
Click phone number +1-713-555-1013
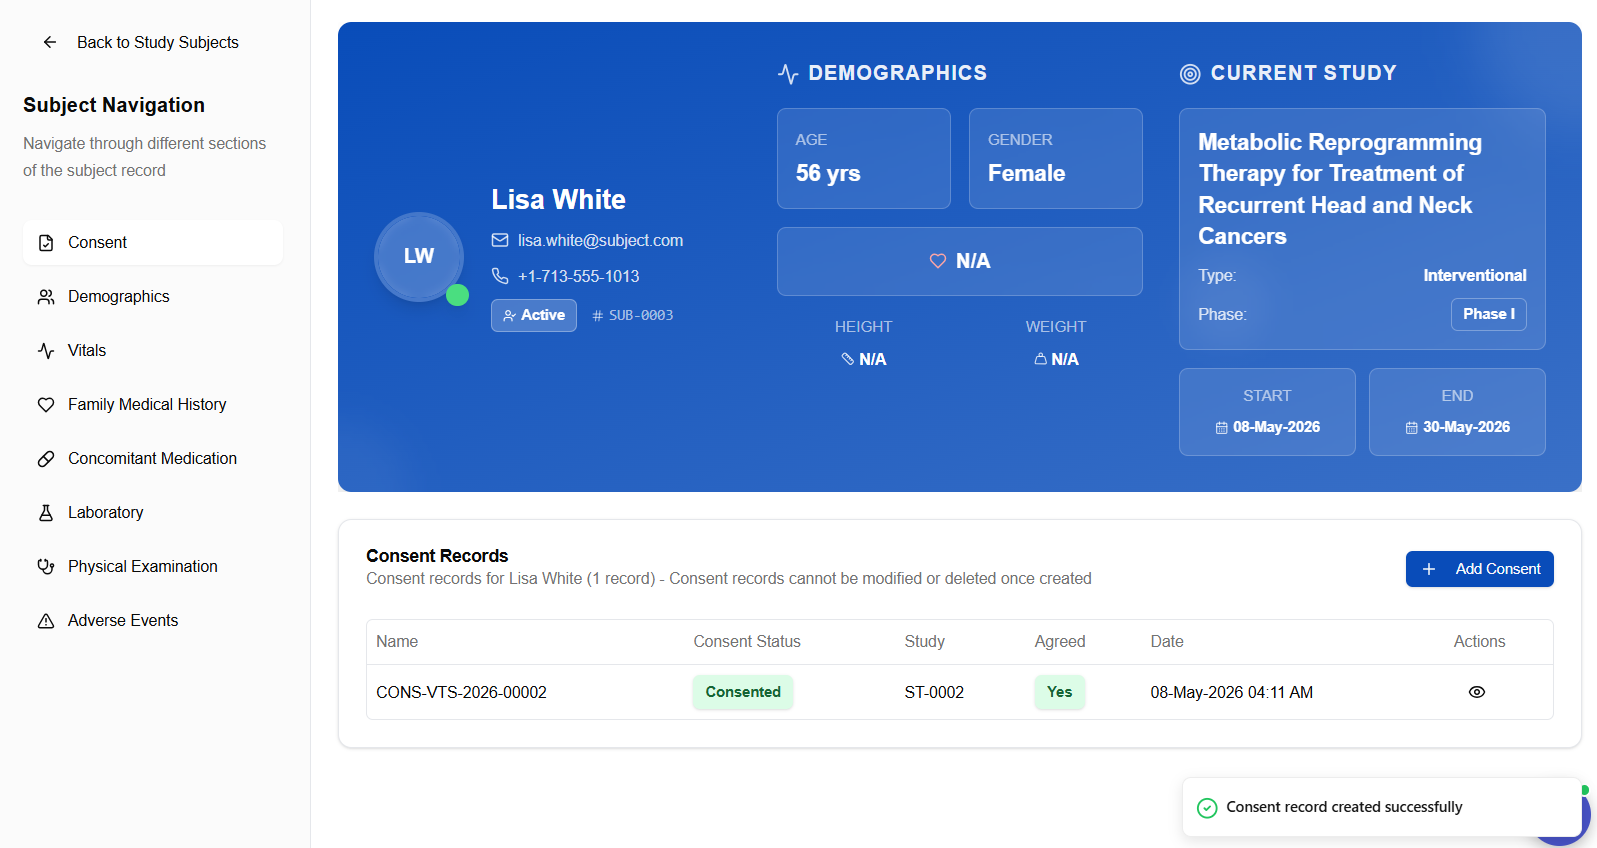tap(578, 276)
